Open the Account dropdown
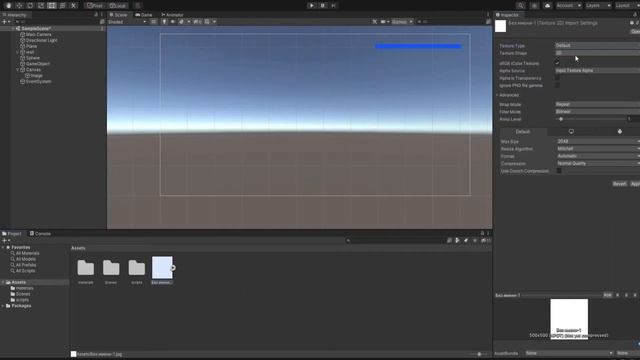Image resolution: width=640 pixels, height=360 pixels. click(569, 6)
